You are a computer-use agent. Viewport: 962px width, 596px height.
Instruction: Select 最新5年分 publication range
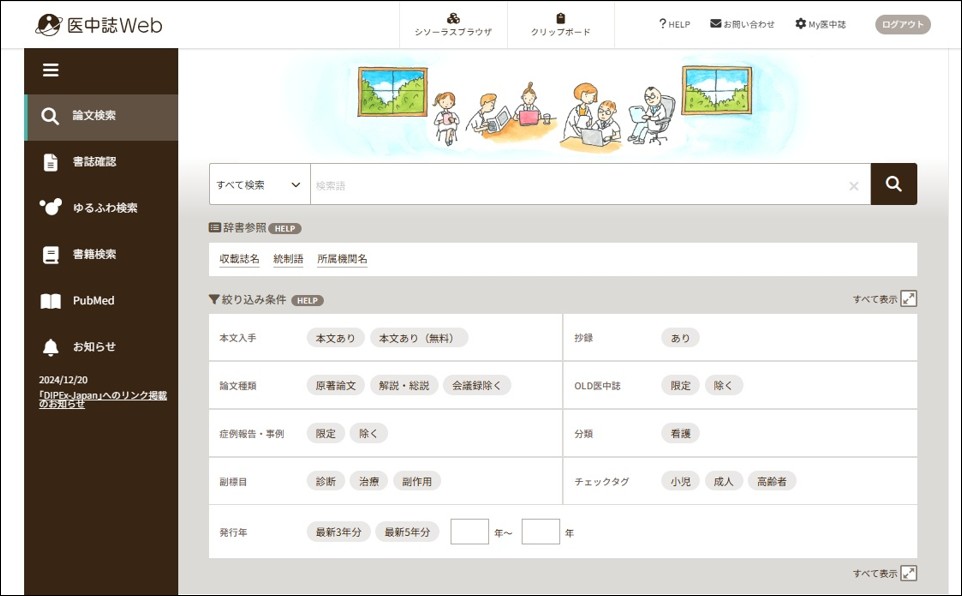coord(407,532)
